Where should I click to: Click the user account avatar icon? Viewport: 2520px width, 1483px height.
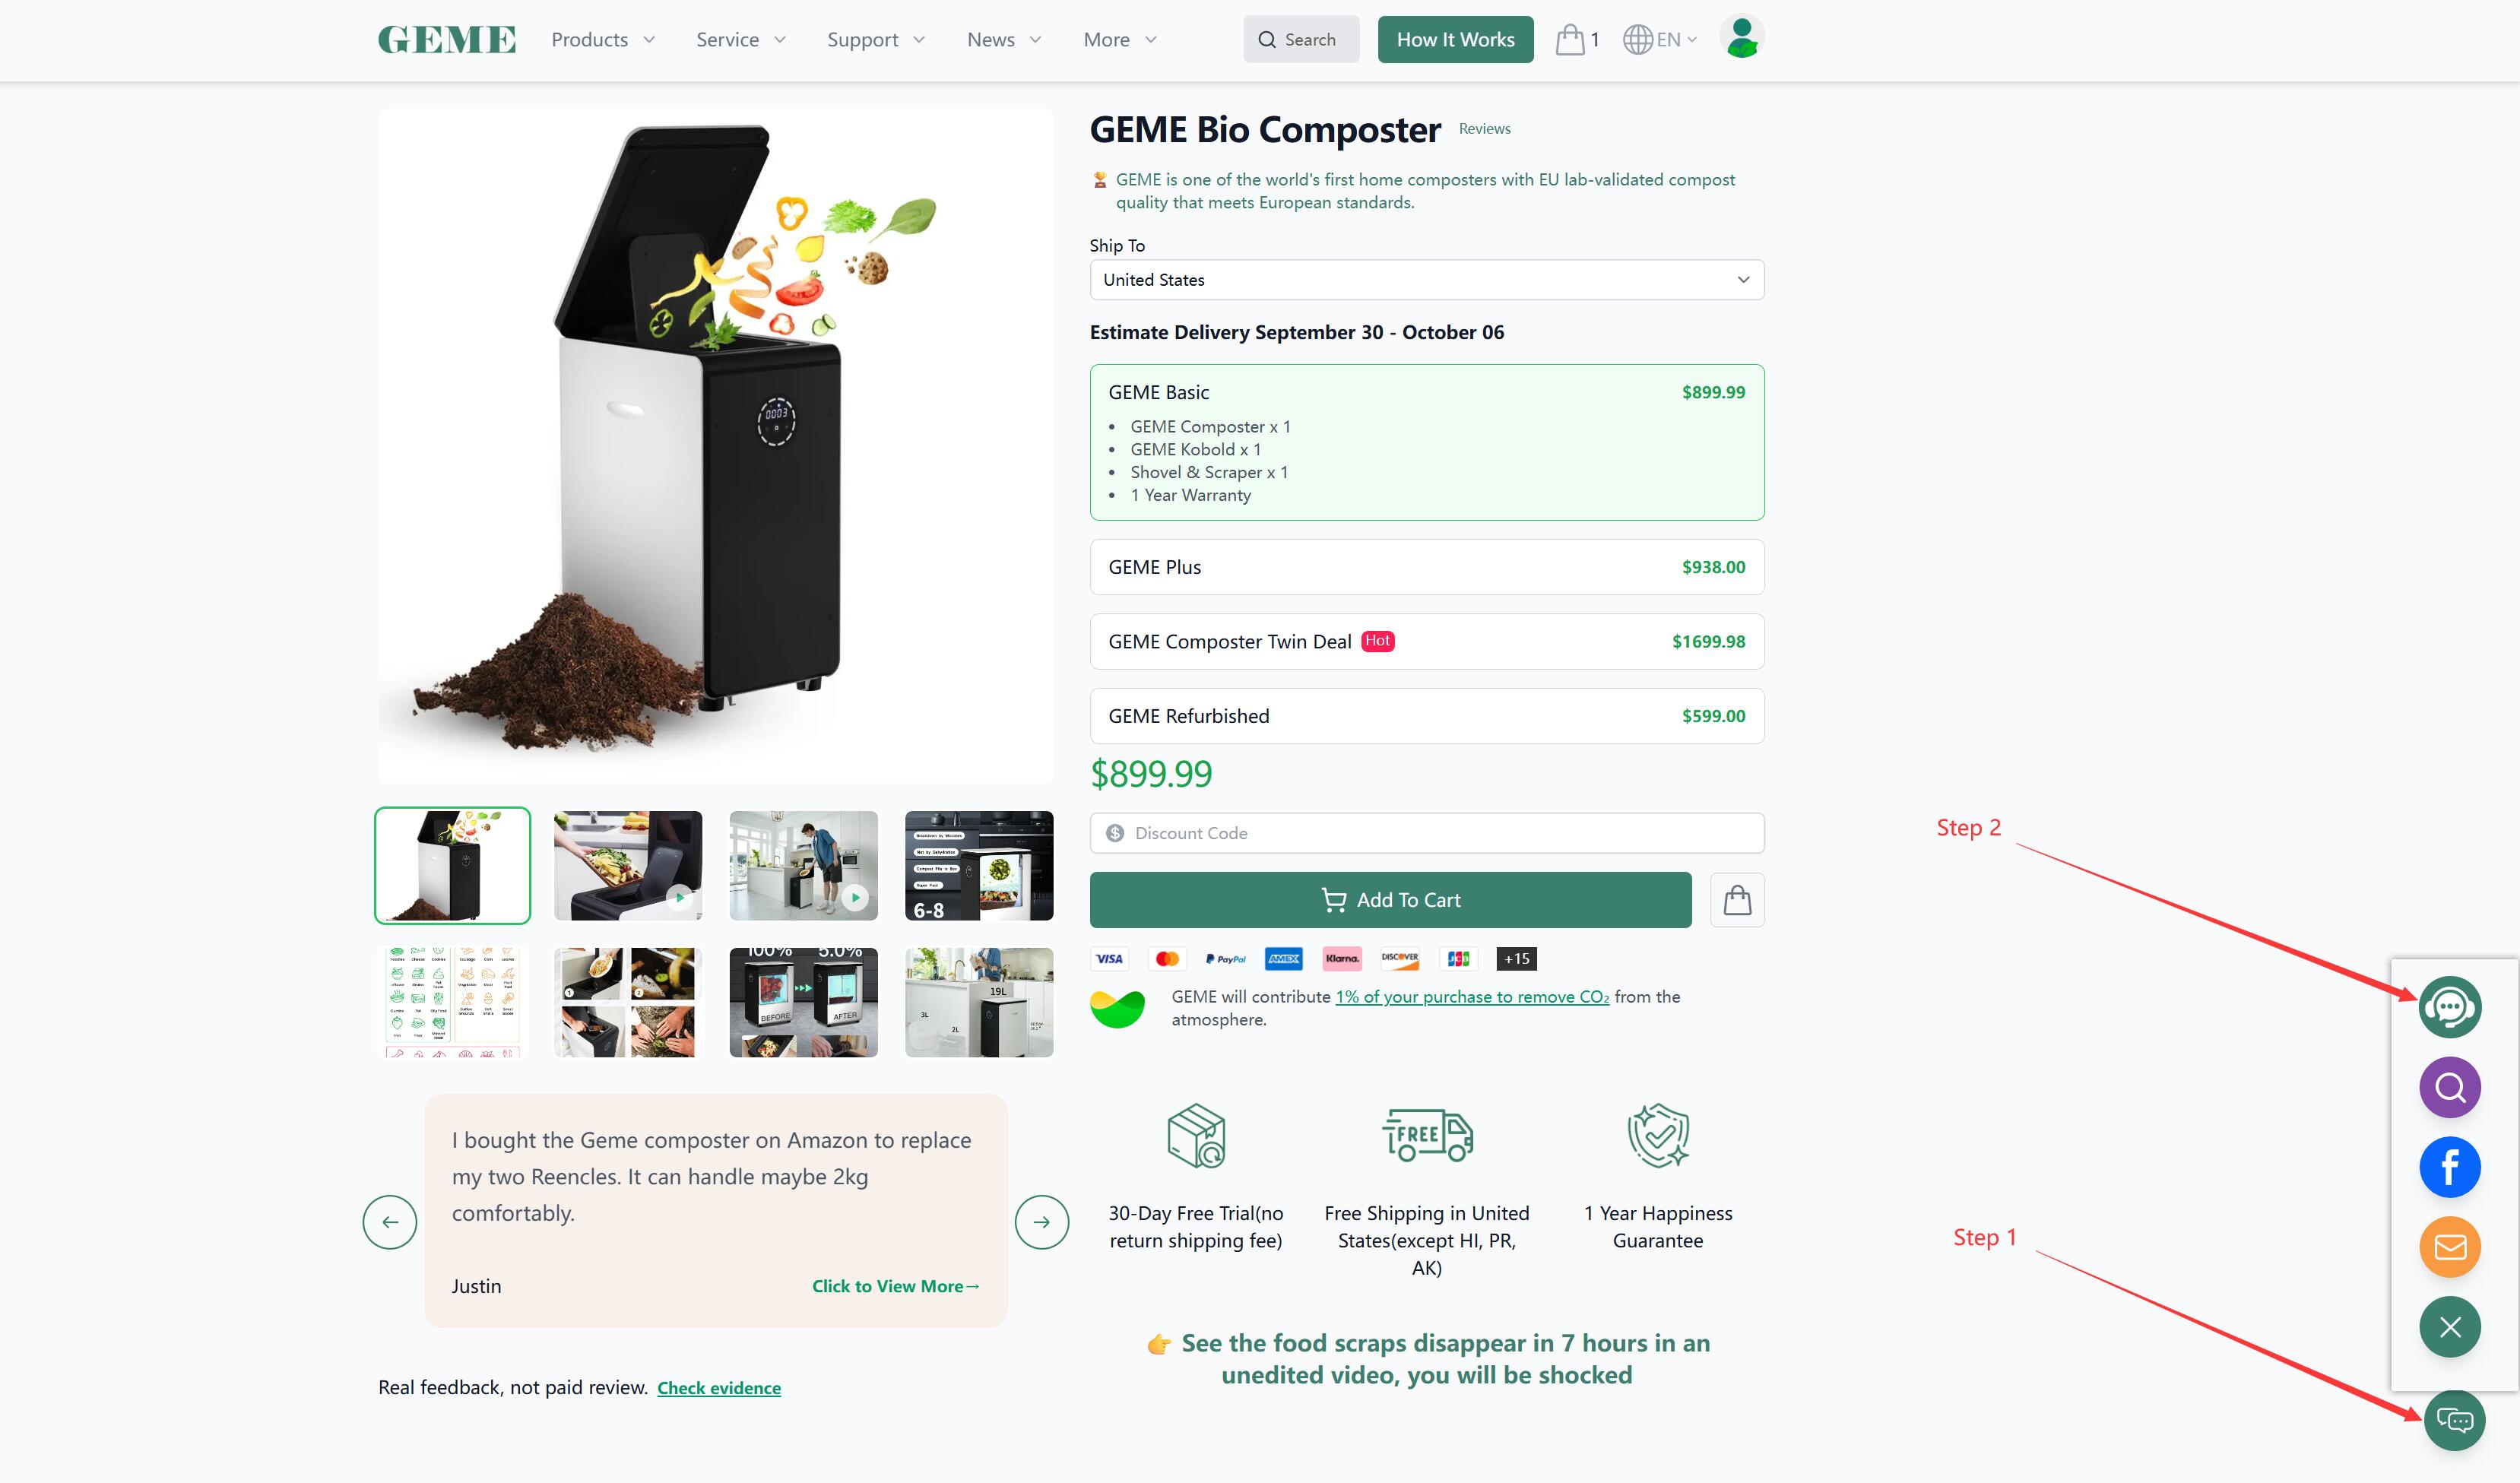tap(1742, 37)
